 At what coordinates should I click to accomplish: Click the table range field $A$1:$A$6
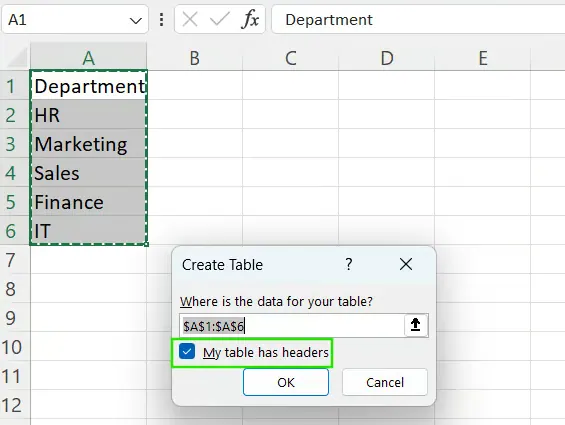292,326
